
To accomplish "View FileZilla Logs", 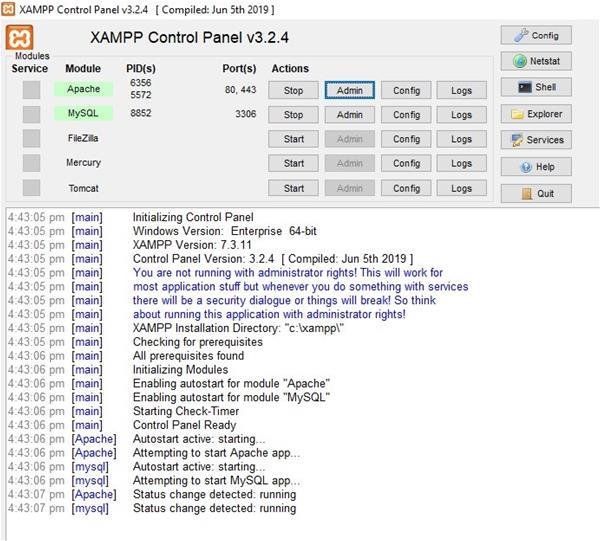I will tap(461, 139).
